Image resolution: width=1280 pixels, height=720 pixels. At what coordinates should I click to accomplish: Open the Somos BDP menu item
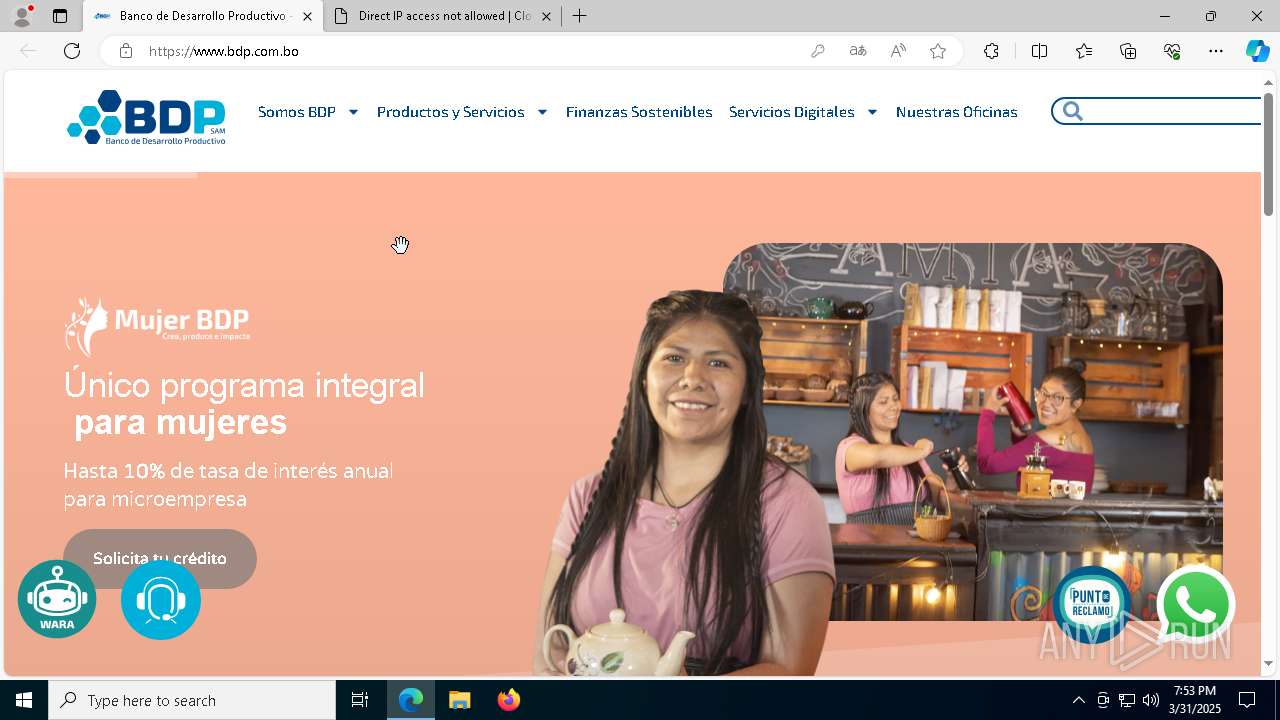[x=297, y=112]
